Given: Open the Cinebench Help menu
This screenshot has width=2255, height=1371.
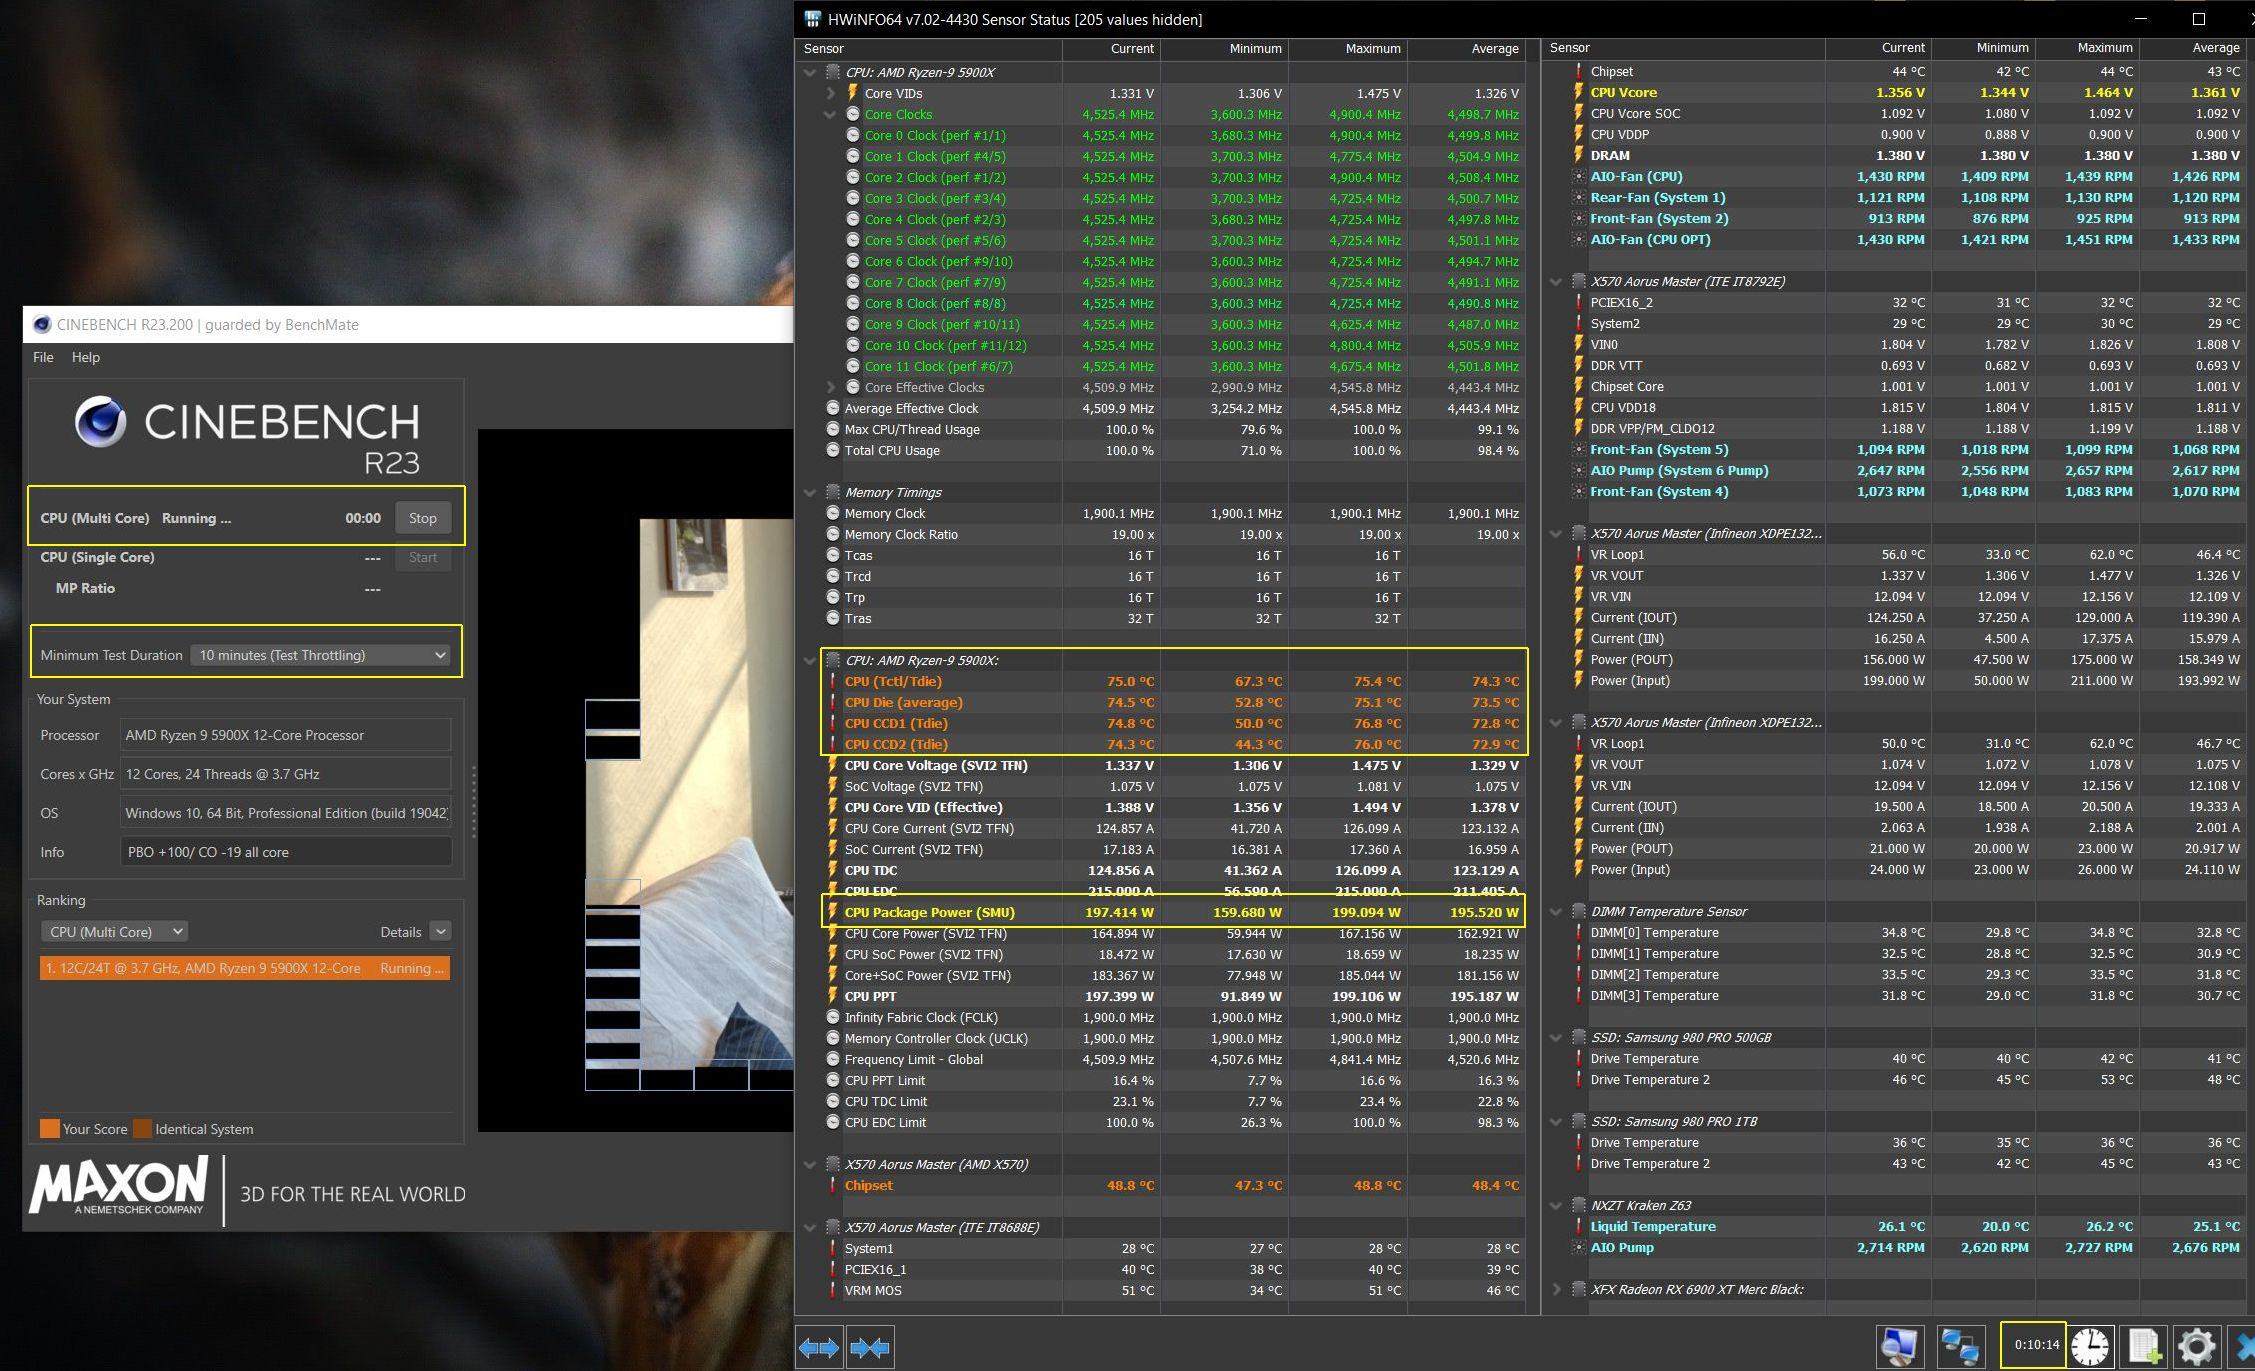Looking at the screenshot, I should click(86, 357).
